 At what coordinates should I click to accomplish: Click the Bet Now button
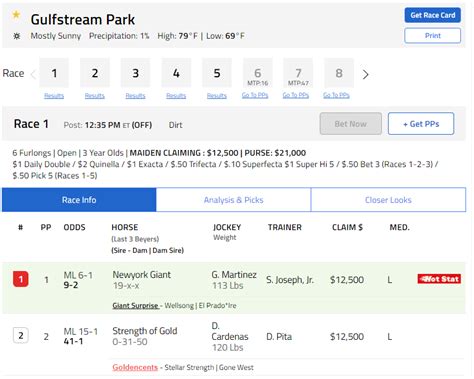[x=351, y=124]
